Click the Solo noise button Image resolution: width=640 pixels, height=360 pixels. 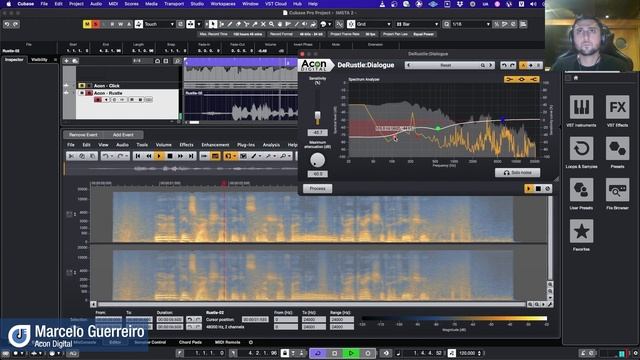518,173
